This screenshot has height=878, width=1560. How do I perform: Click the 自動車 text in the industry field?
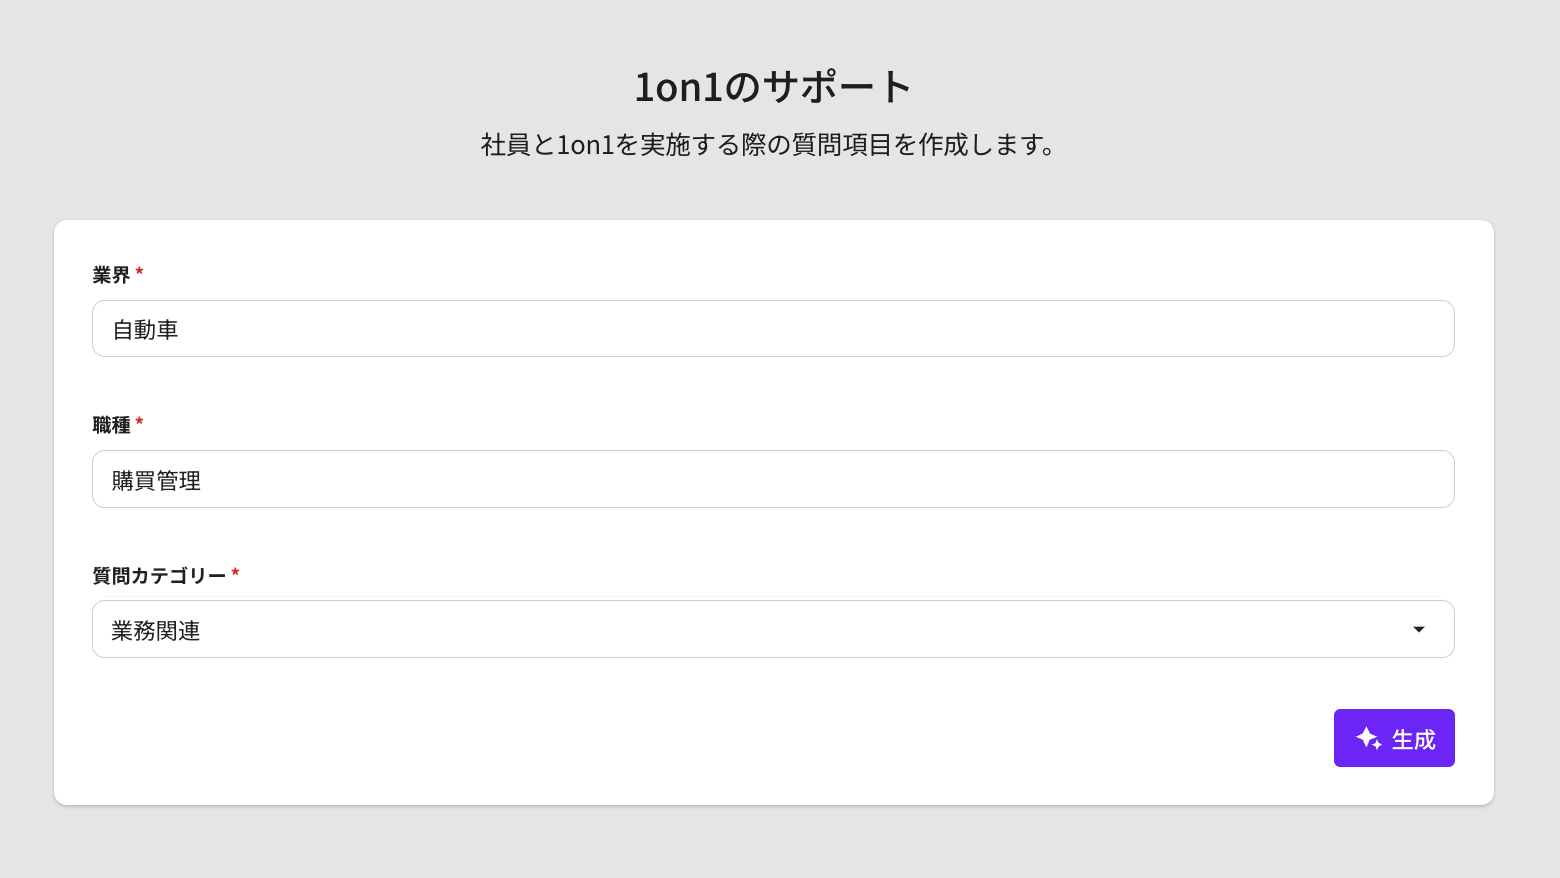click(145, 330)
